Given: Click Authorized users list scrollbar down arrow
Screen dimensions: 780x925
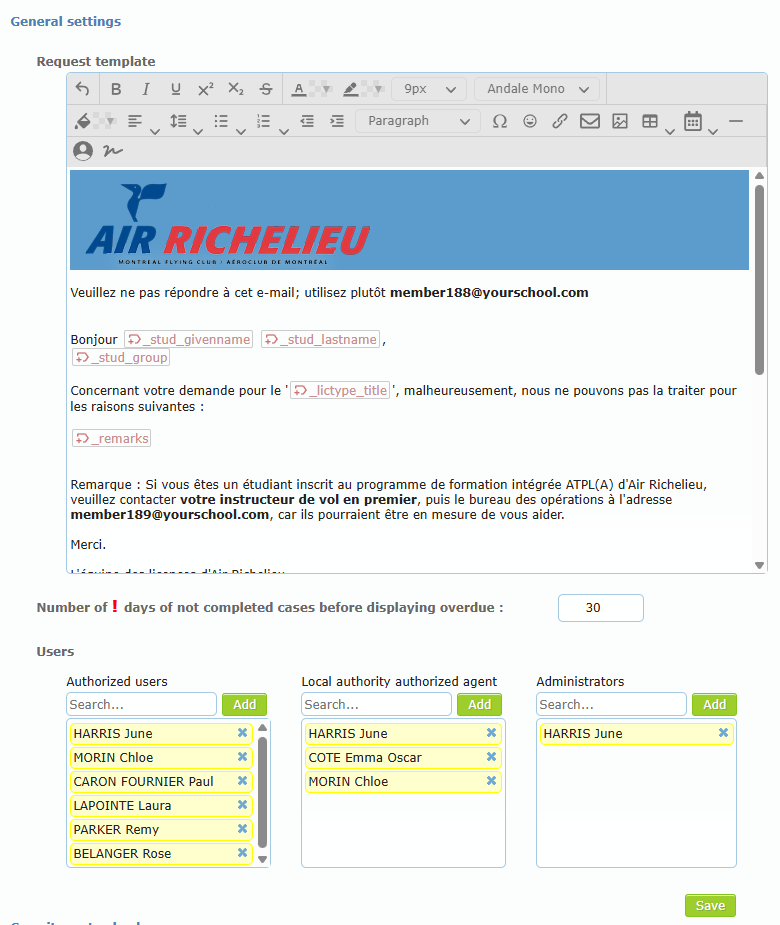Looking at the screenshot, I should (263, 860).
